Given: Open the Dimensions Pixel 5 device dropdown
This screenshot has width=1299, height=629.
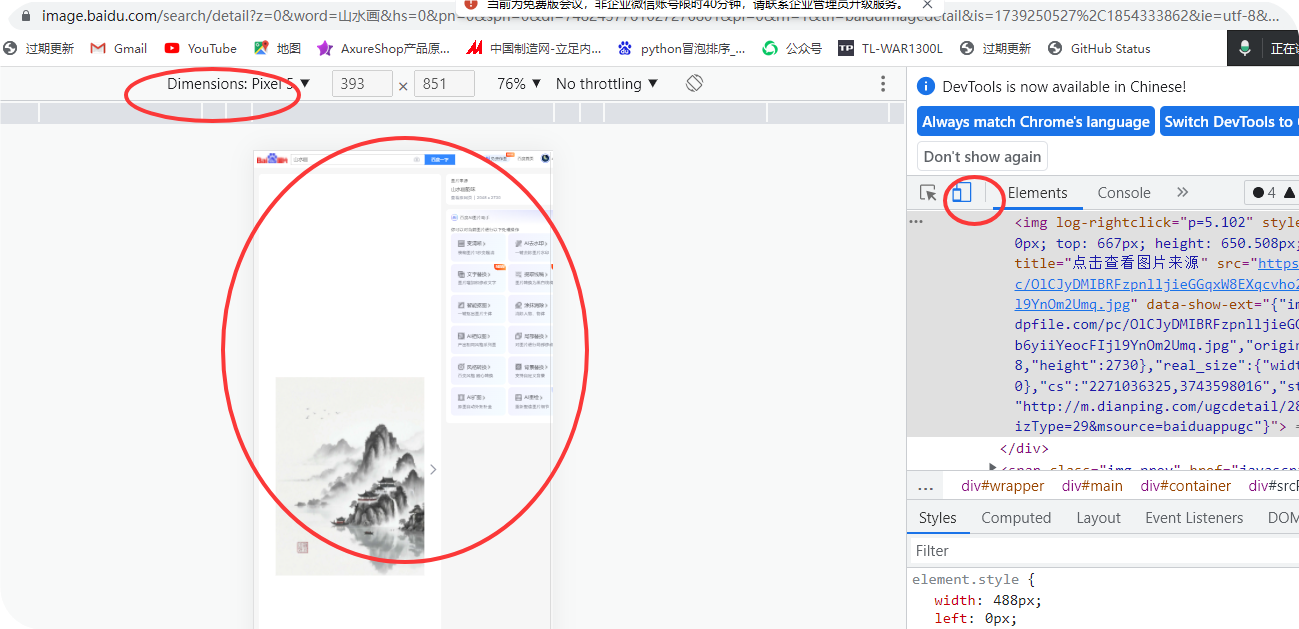Looking at the screenshot, I should tap(239, 84).
